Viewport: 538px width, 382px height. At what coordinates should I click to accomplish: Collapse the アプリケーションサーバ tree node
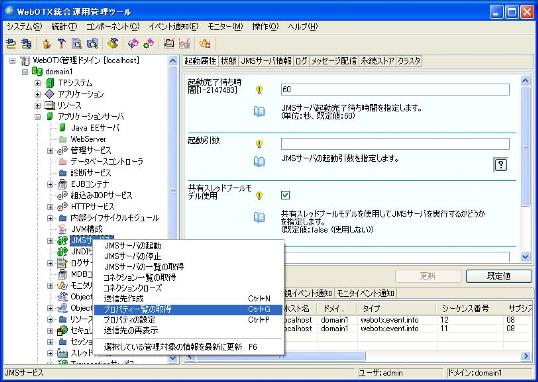pos(38,117)
